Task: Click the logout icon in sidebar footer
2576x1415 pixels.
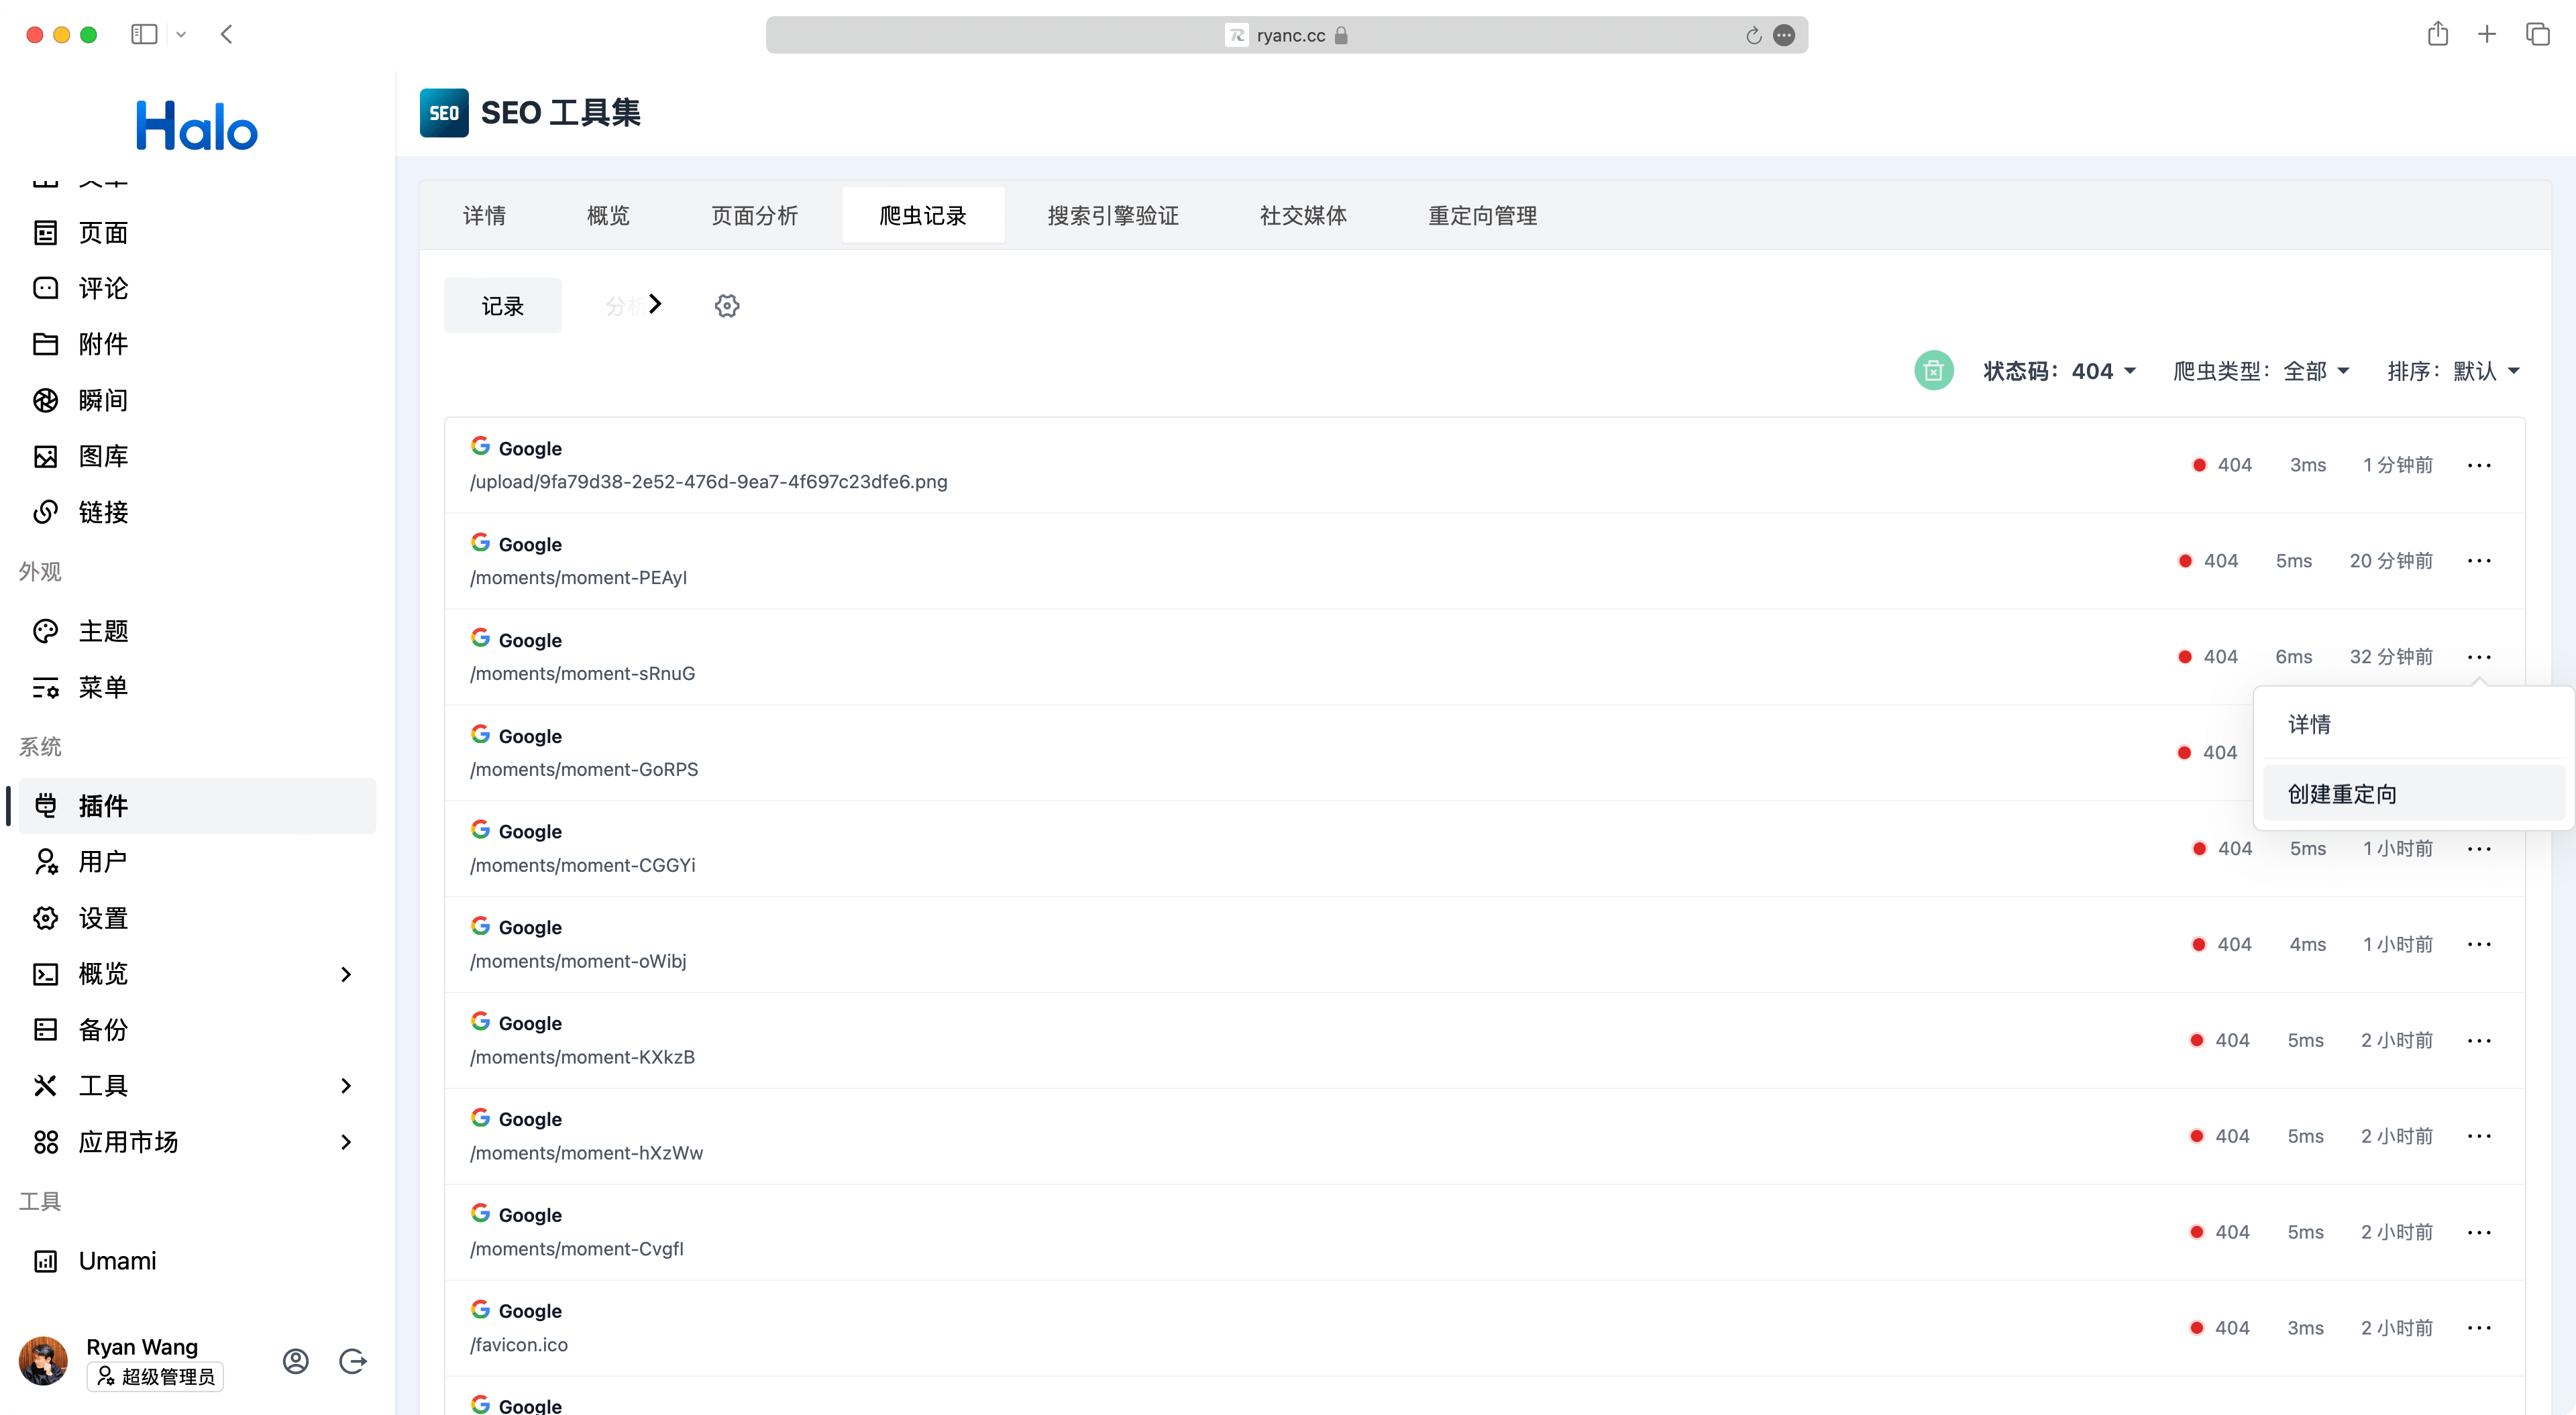Action: 352,1361
